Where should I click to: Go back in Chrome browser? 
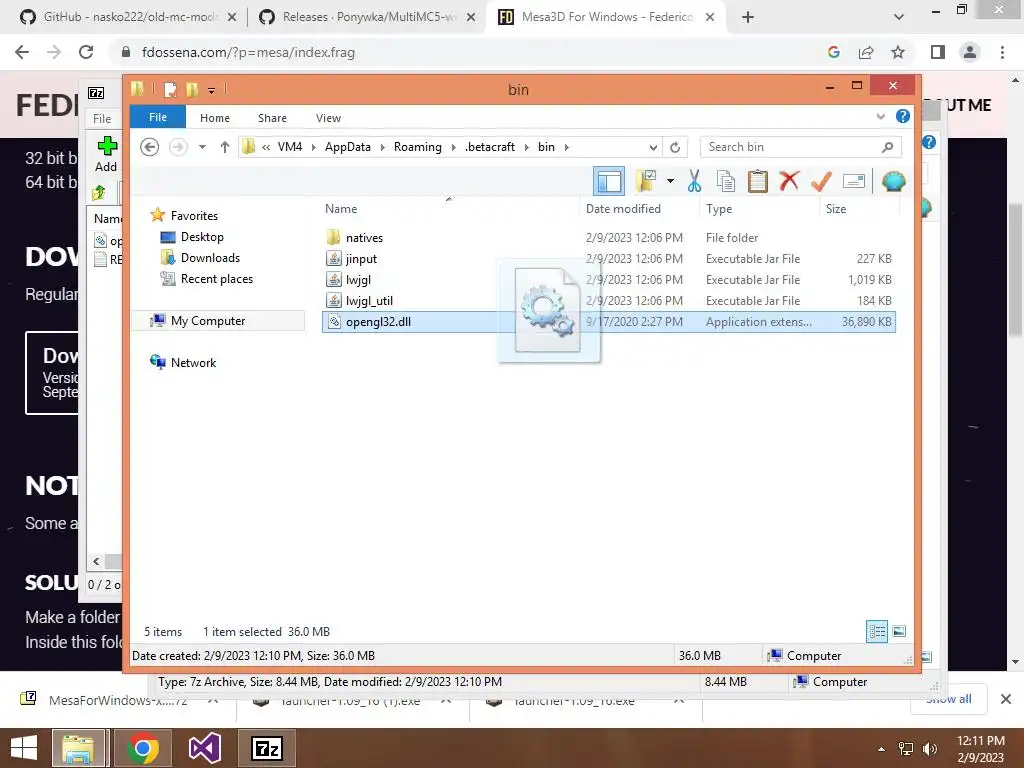pos(22,52)
